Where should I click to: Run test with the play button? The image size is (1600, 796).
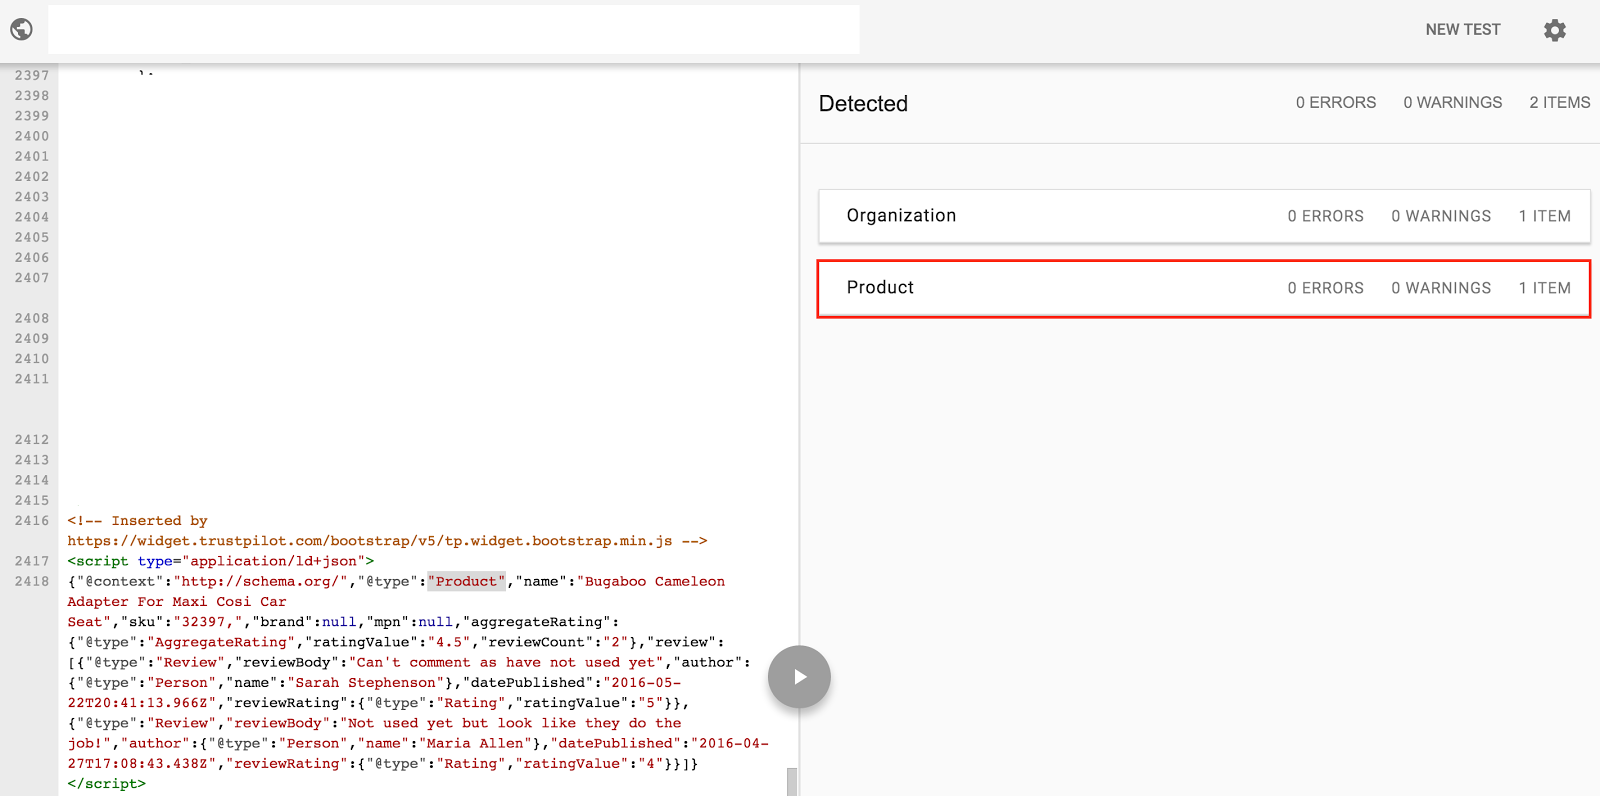pos(799,677)
